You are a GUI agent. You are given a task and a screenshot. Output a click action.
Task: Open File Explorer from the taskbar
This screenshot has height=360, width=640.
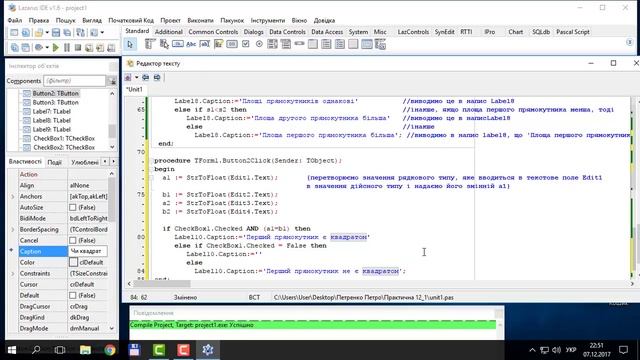pos(85,350)
